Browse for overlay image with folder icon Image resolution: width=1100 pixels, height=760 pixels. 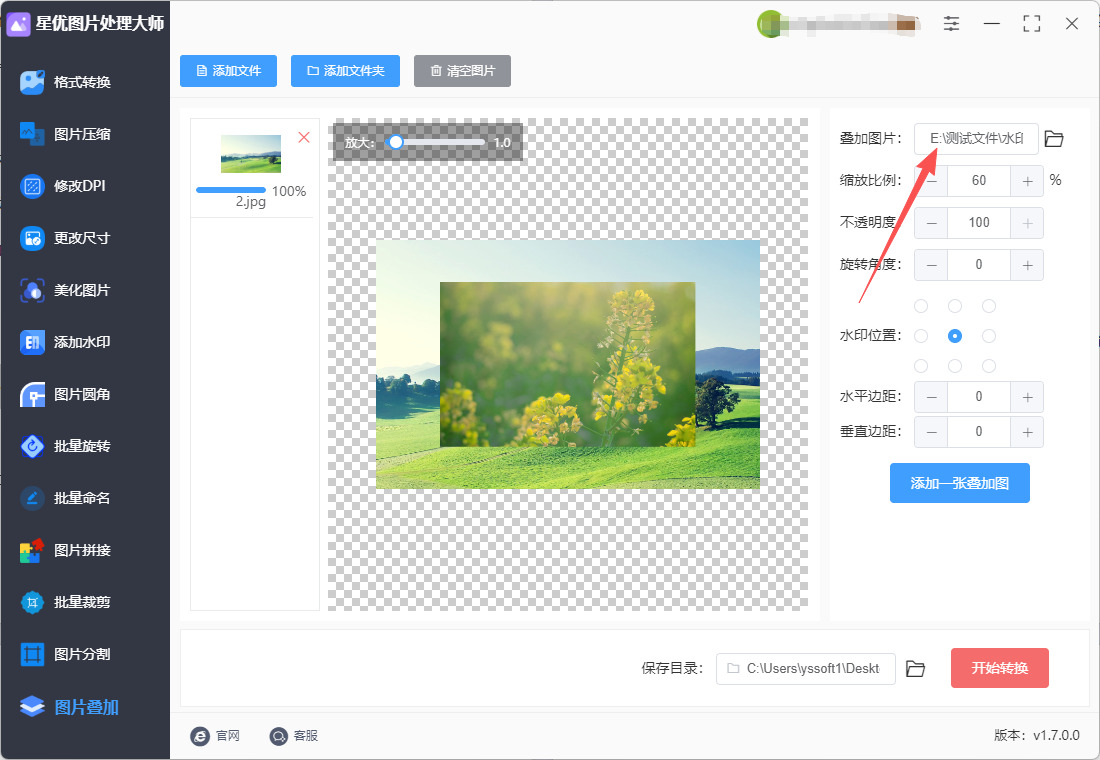point(1054,139)
